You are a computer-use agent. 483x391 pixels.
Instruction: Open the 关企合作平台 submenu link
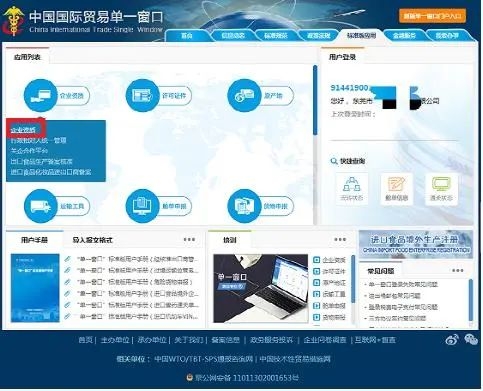[29, 151]
